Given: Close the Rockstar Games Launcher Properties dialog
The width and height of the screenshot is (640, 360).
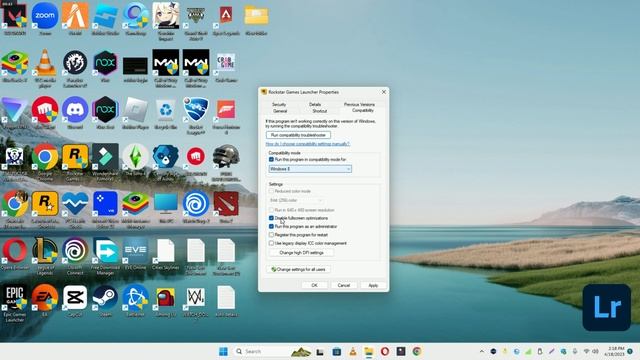Looking at the screenshot, I should (384, 92).
